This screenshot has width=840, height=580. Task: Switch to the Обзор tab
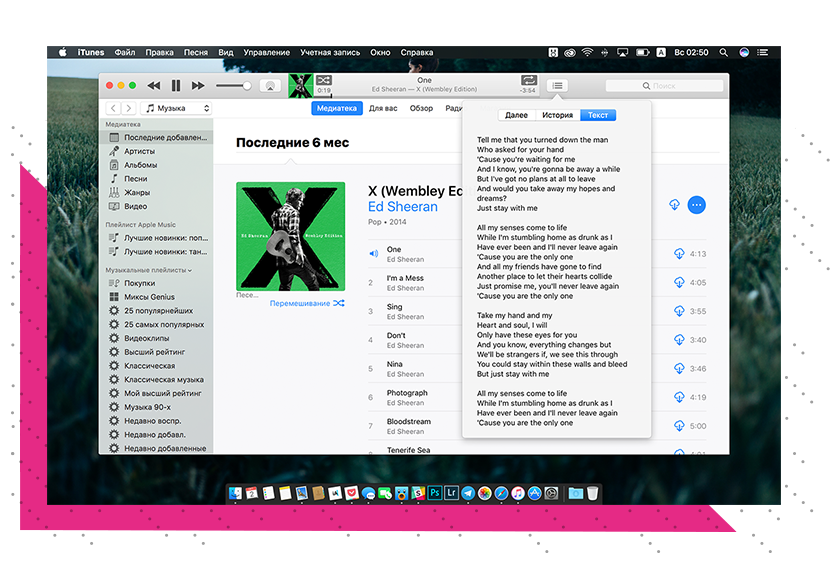(421, 108)
